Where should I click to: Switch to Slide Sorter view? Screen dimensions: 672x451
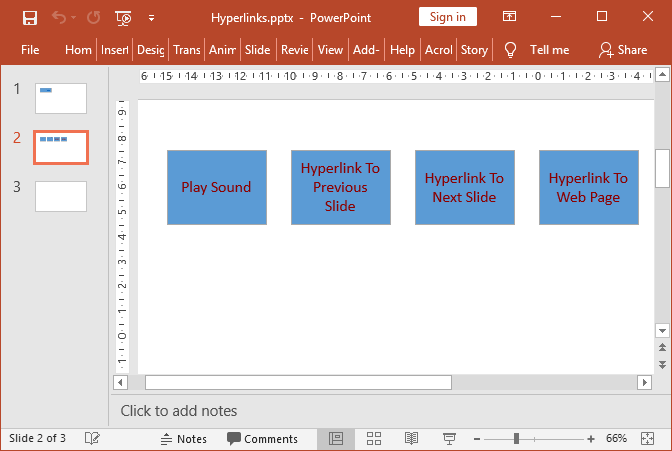(374, 438)
